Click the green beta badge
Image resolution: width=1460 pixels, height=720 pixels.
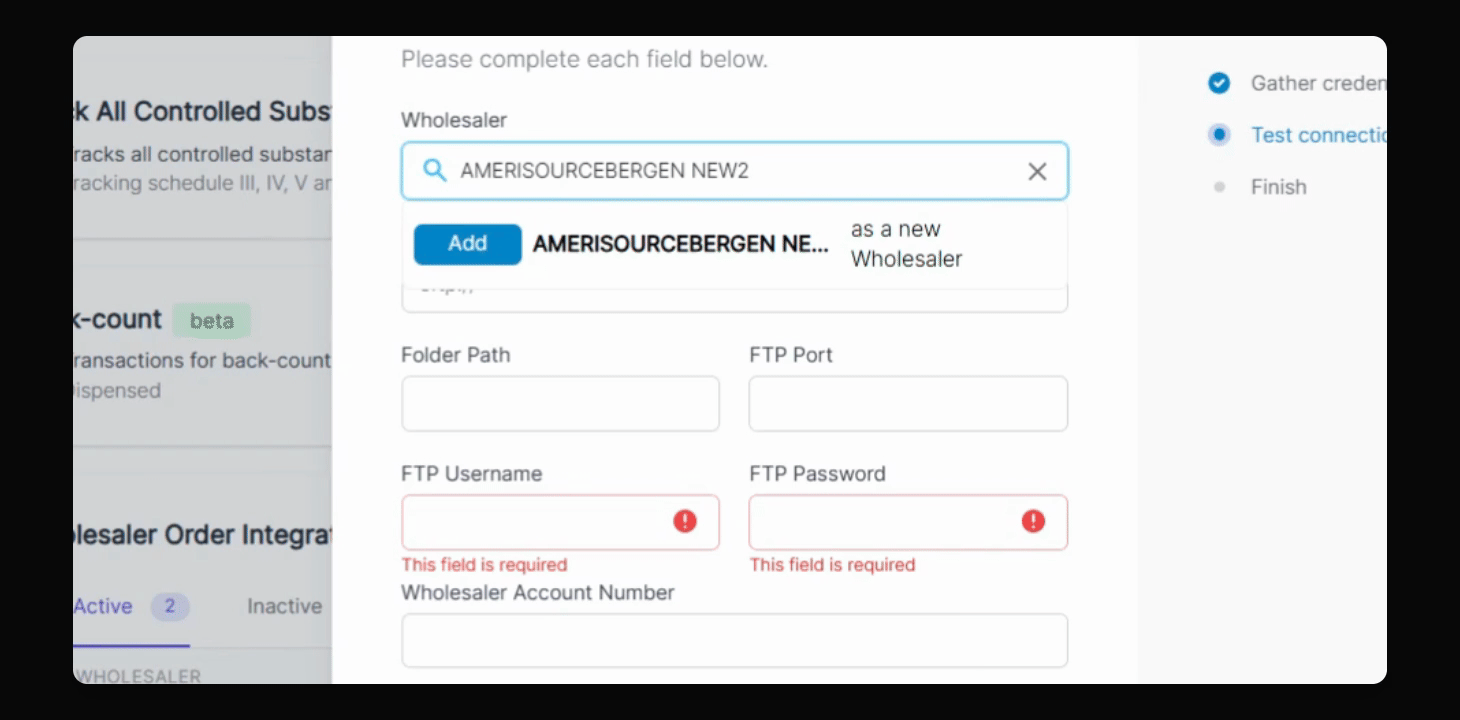pyautogui.click(x=211, y=321)
